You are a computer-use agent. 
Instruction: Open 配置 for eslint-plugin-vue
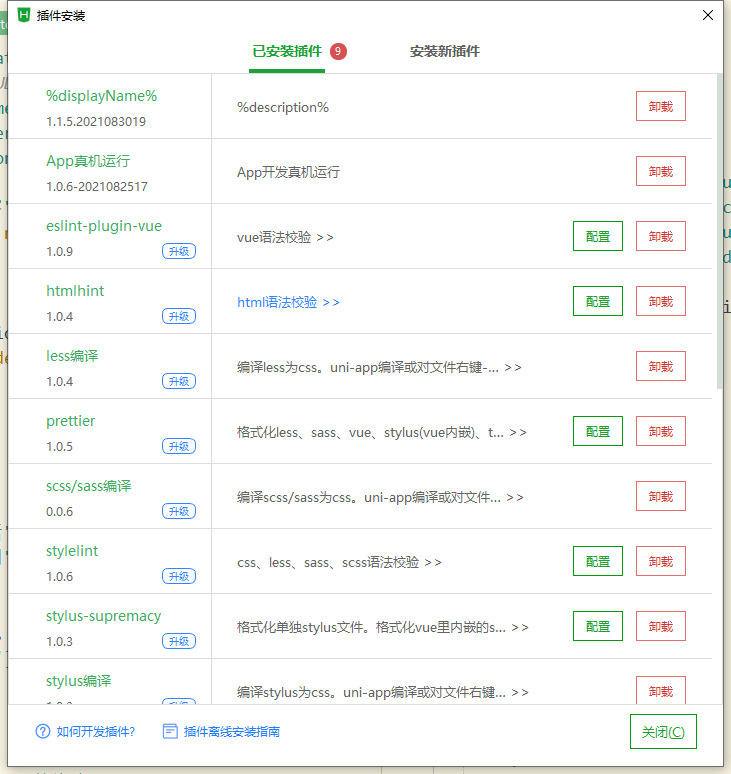point(597,236)
